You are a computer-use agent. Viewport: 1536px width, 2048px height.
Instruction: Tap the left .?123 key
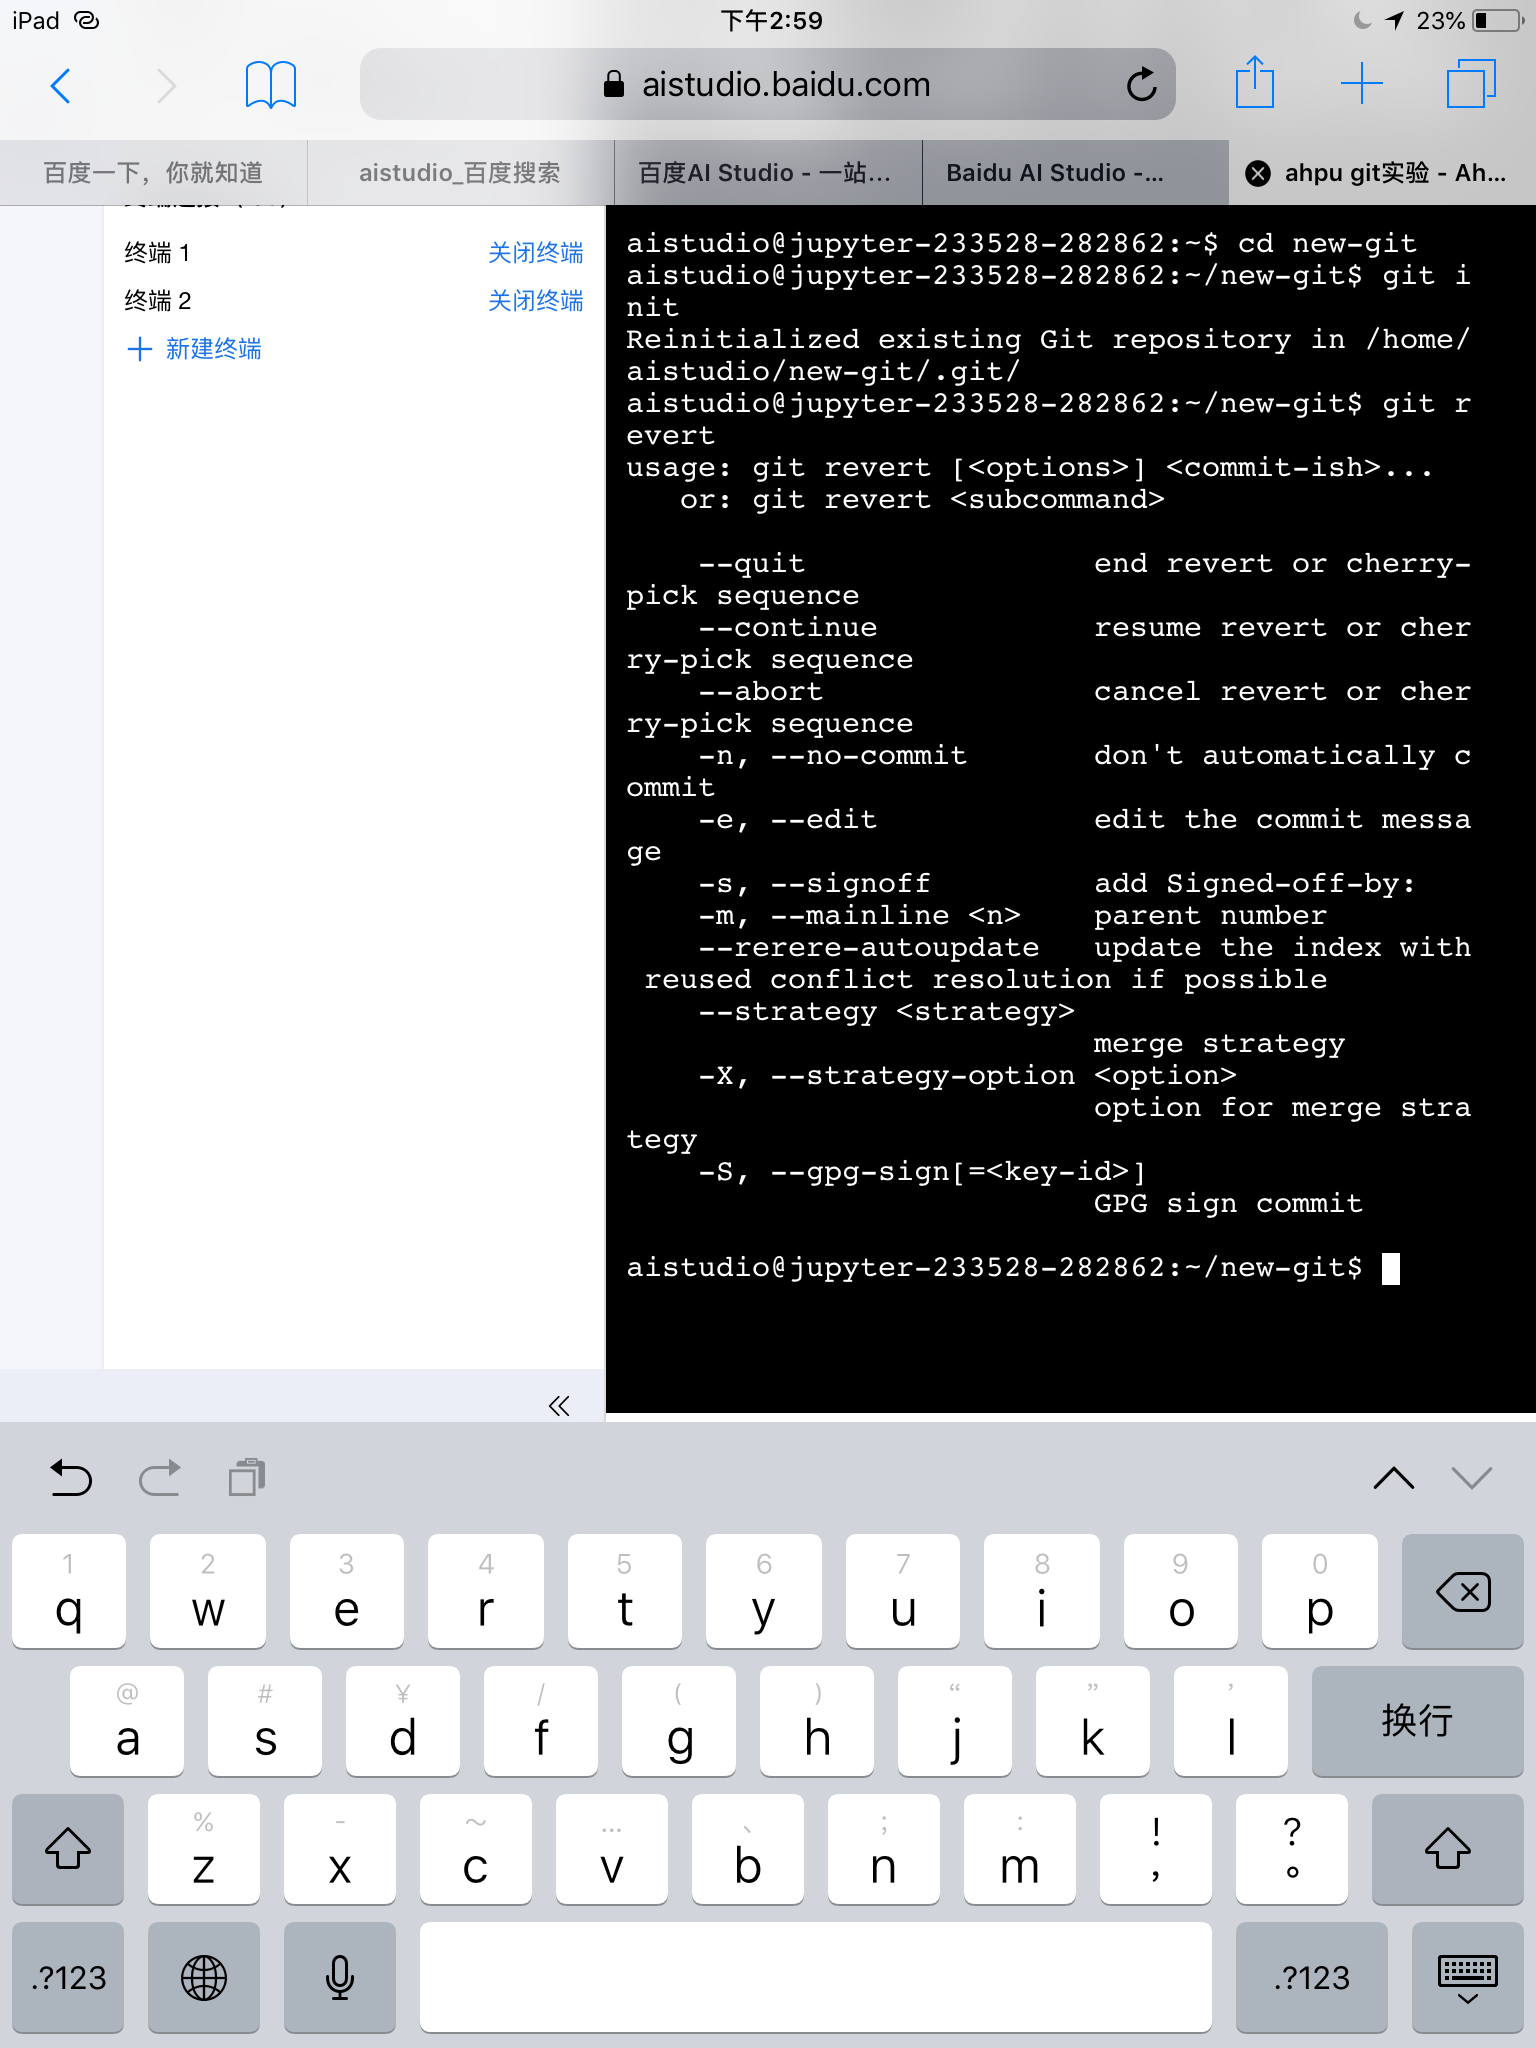point(68,1977)
